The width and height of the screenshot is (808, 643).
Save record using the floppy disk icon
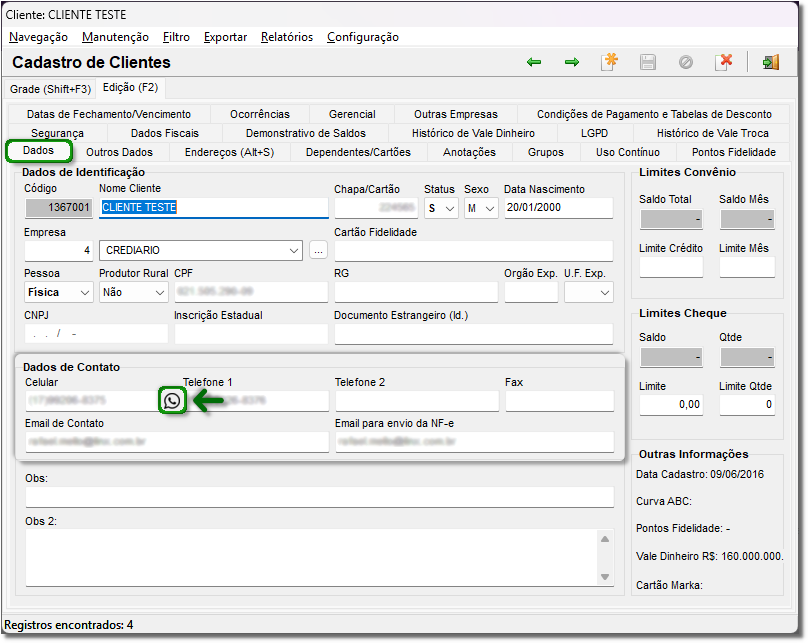click(x=648, y=62)
